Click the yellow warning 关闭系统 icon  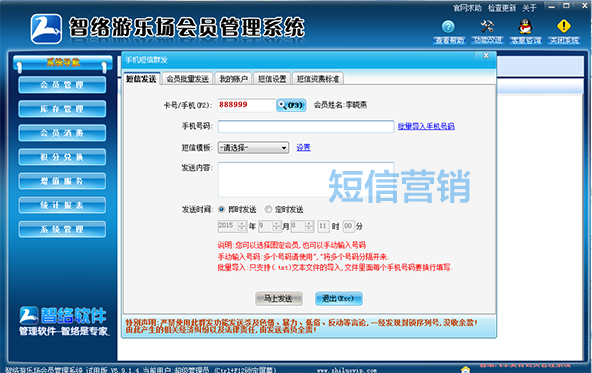point(564,26)
